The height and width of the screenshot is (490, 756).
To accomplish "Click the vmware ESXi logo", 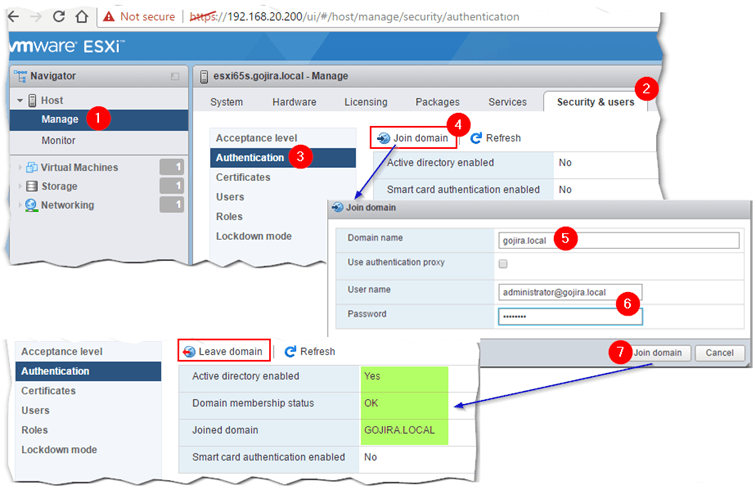I will (66, 46).
